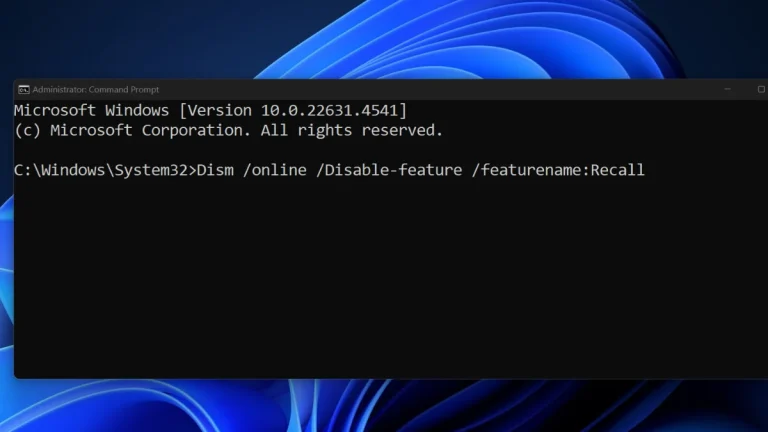Click the /online switch text
The width and height of the screenshot is (768, 432).
[275, 170]
